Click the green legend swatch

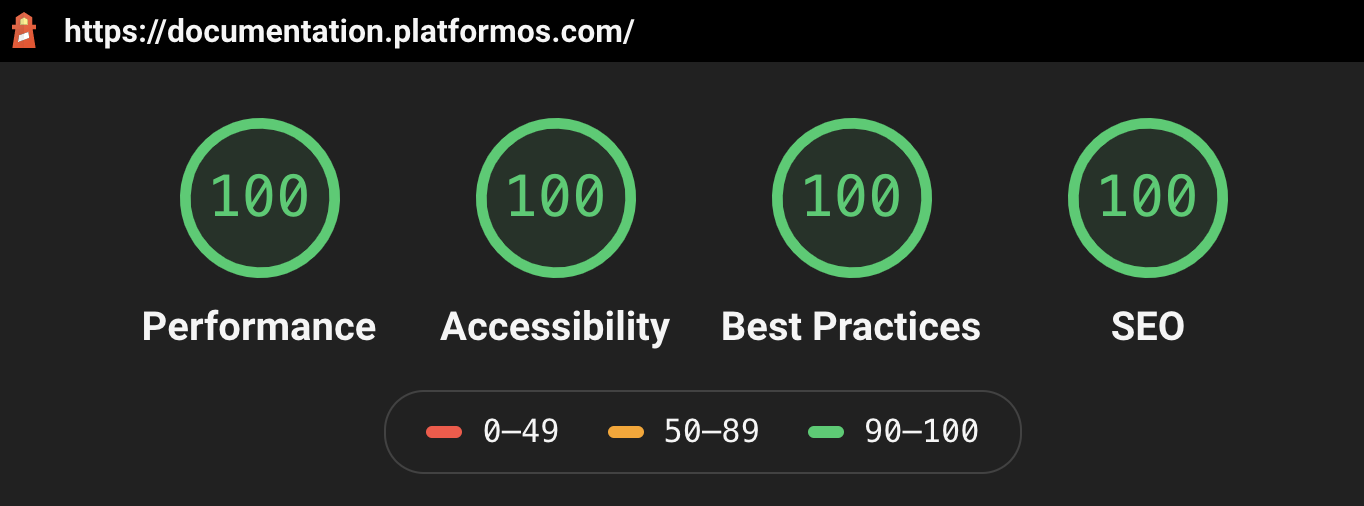coord(826,432)
